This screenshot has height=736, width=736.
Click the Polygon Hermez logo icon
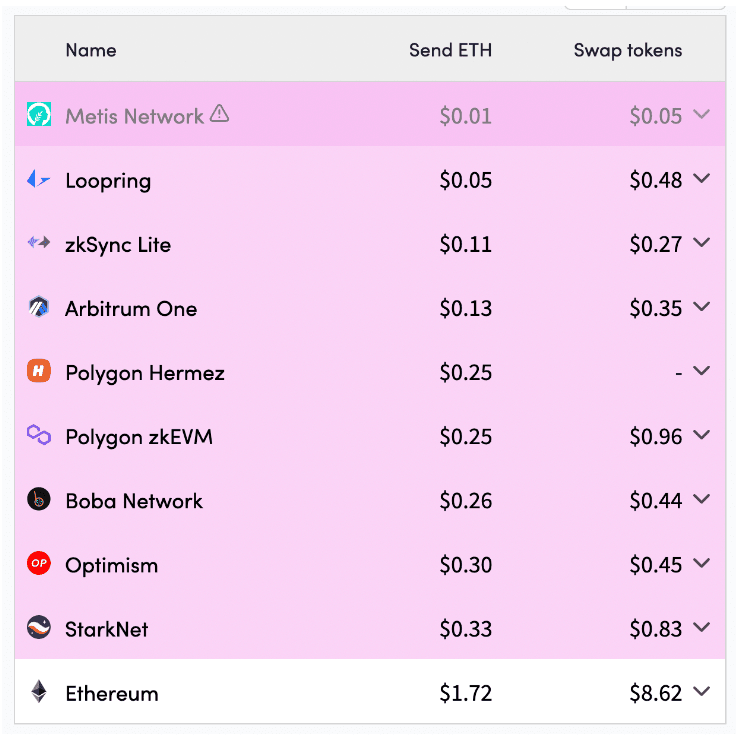point(38,372)
